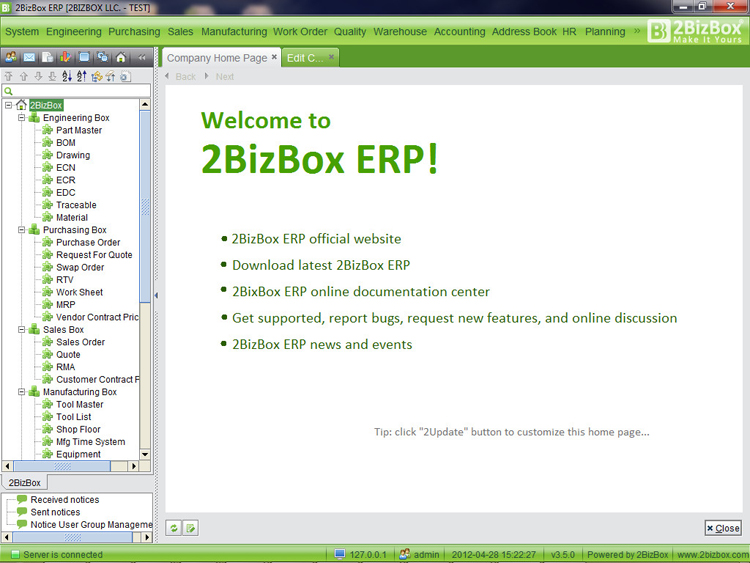Close the Edit C... tab
750x563 pixels.
[331, 57]
